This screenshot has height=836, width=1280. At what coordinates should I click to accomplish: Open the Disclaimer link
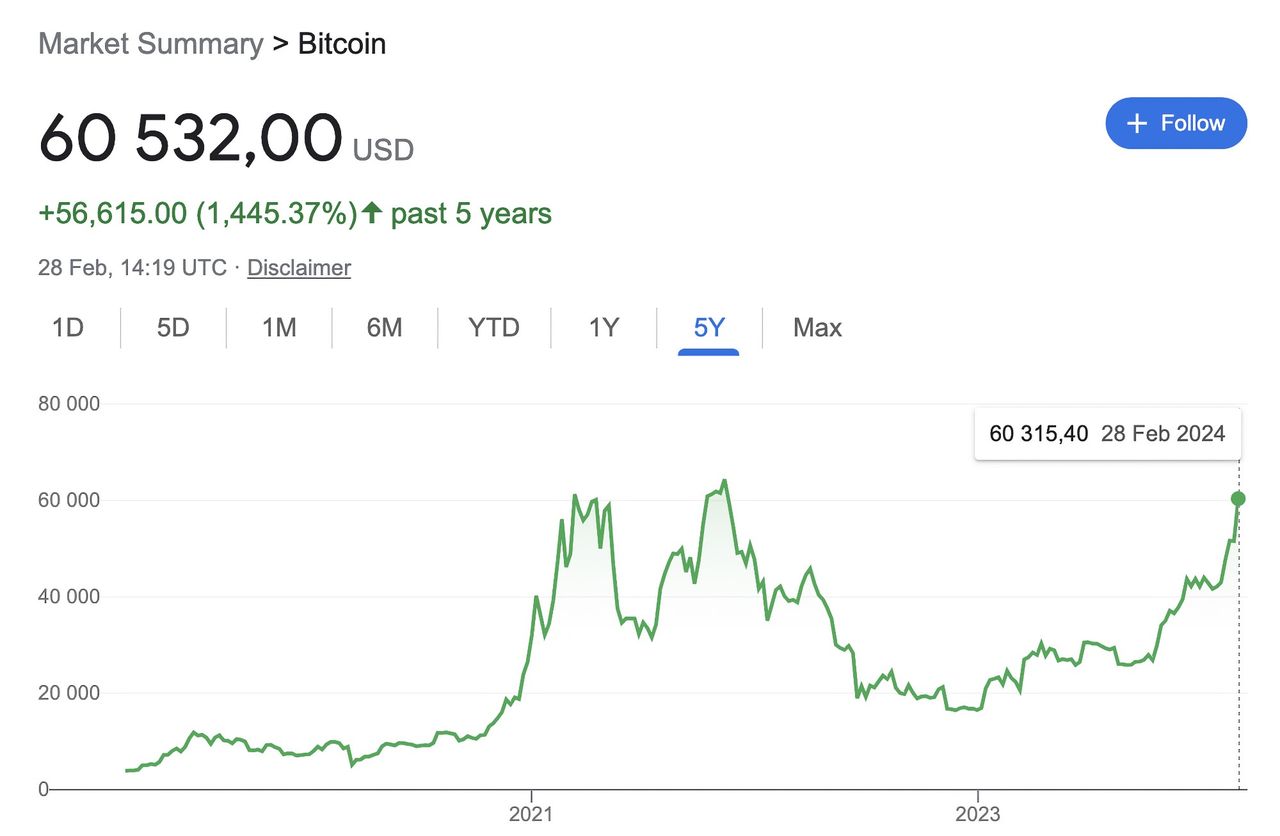[299, 268]
